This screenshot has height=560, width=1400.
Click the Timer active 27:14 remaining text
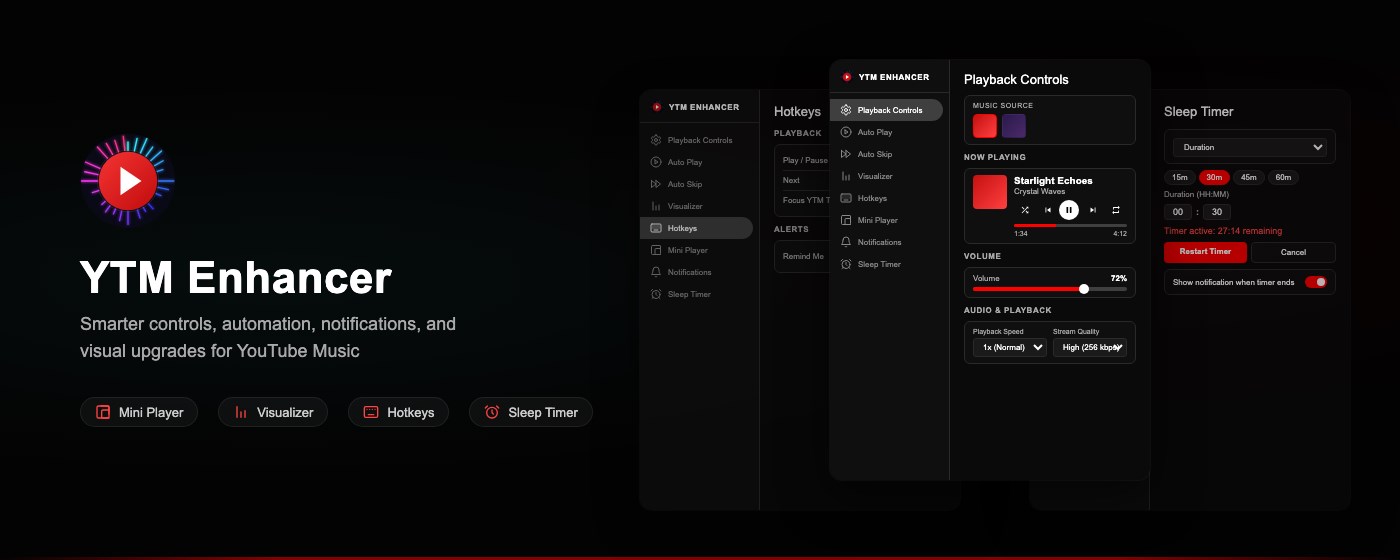[x=1223, y=231]
